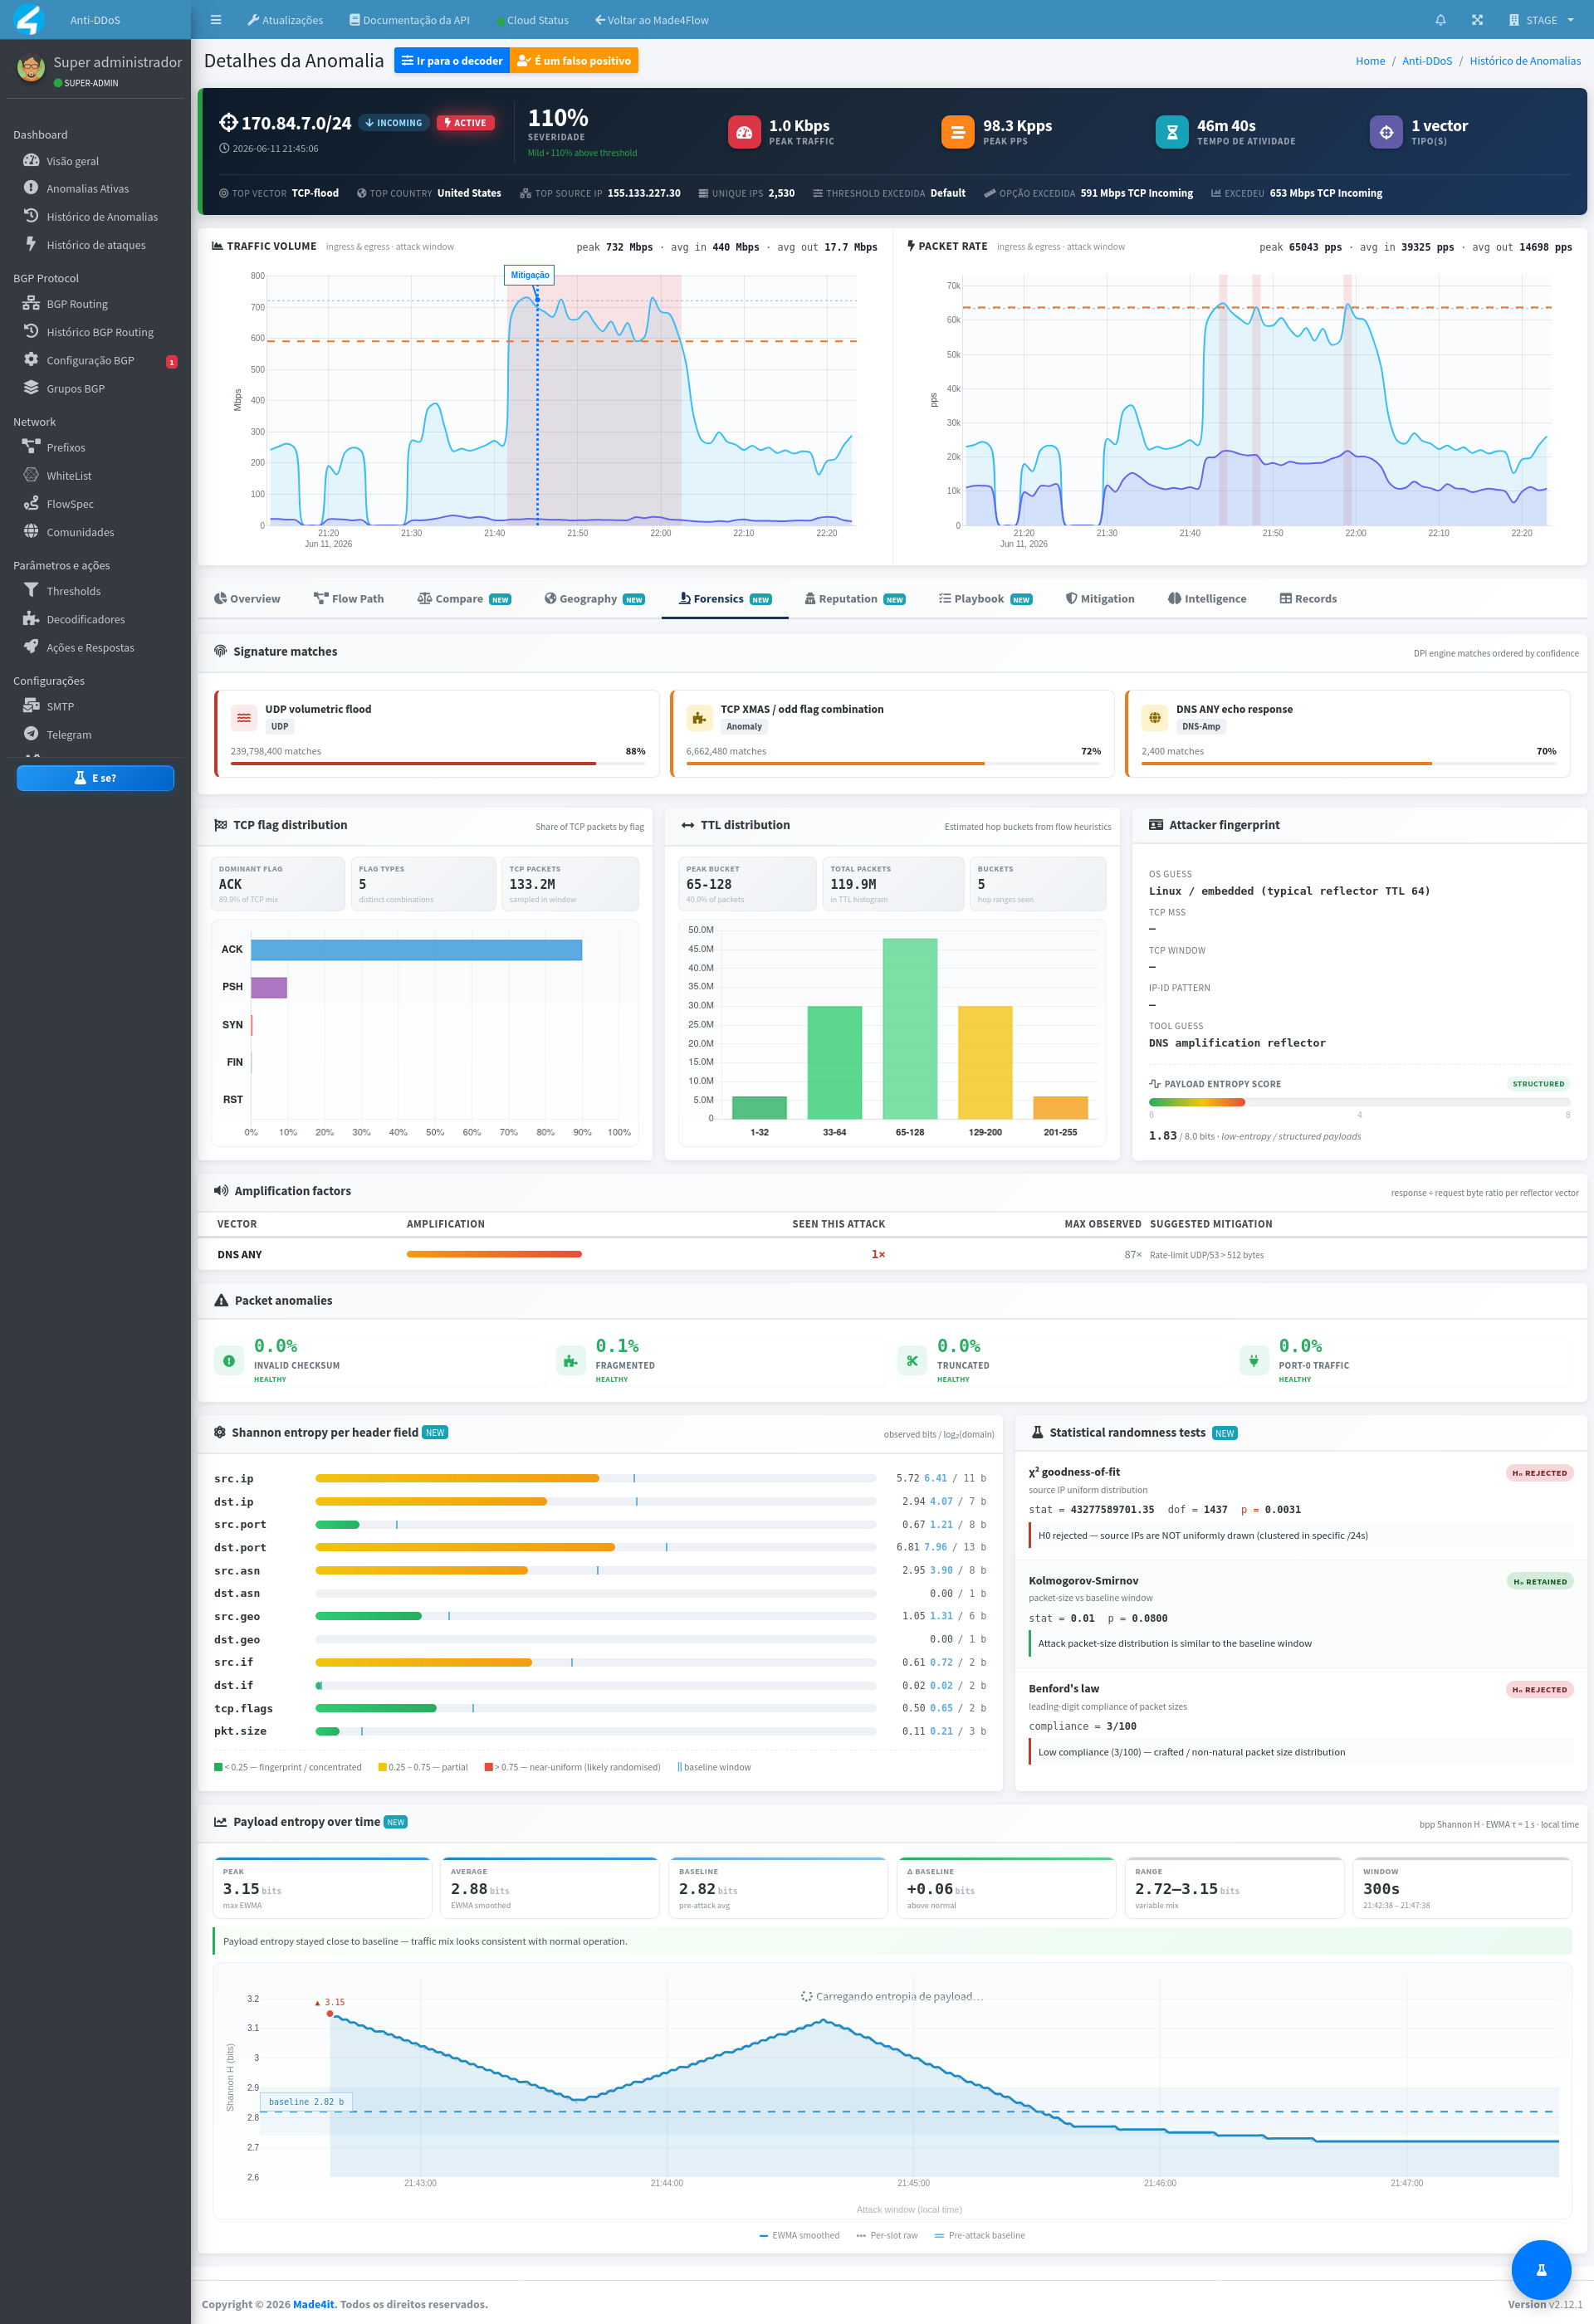This screenshot has height=2324, width=1594.
Task: Click the payload entropy score bar
Action: pos(1359,1102)
